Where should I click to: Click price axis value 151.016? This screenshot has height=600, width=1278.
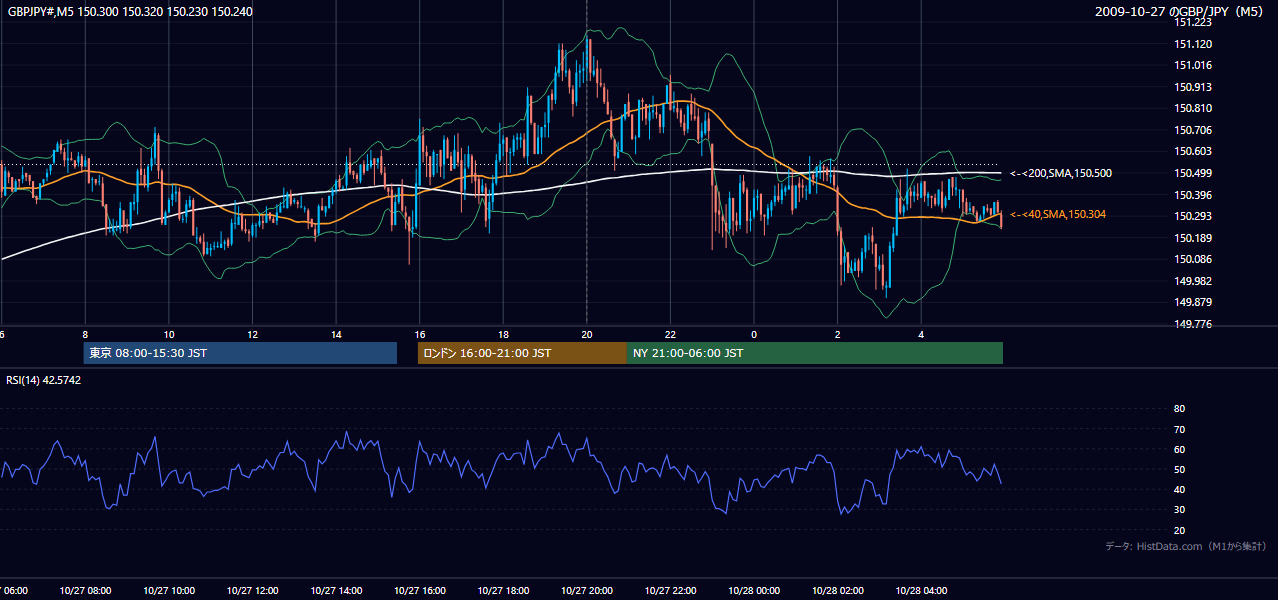point(1195,66)
